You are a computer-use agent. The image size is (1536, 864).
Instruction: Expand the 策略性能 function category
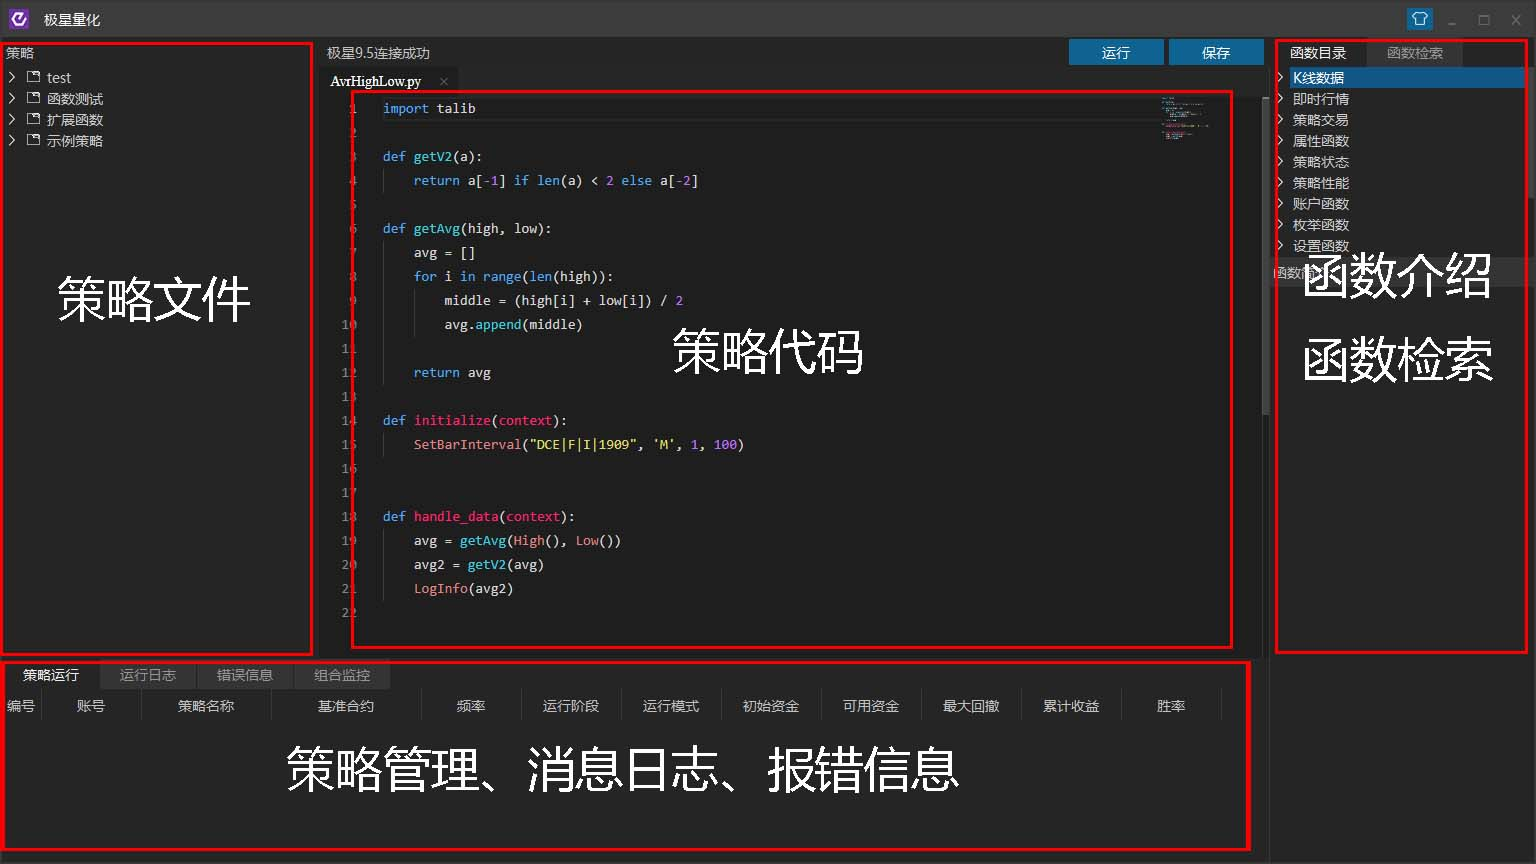(1281, 182)
